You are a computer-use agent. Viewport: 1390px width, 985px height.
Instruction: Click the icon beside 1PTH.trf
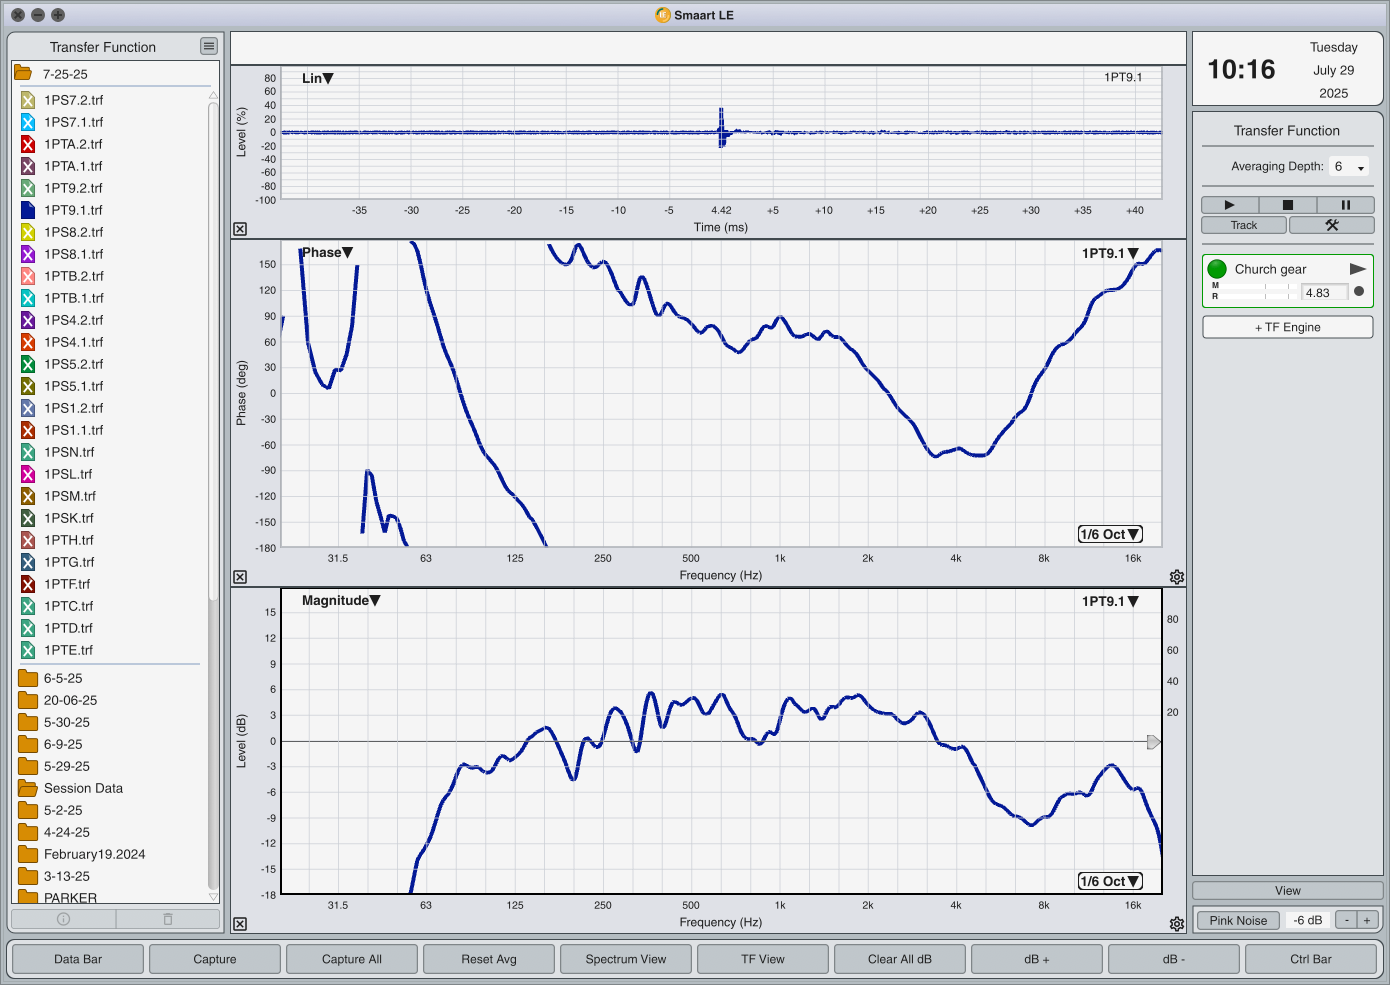pos(28,540)
